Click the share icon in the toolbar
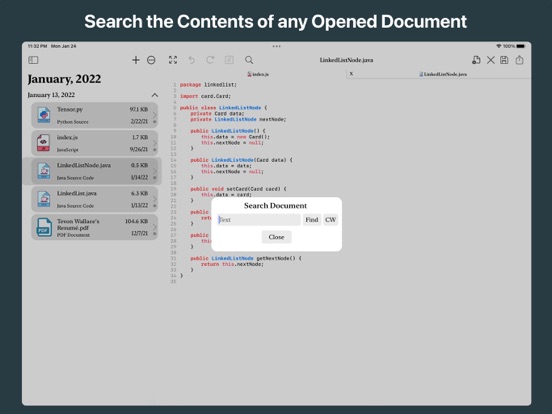 coord(519,60)
